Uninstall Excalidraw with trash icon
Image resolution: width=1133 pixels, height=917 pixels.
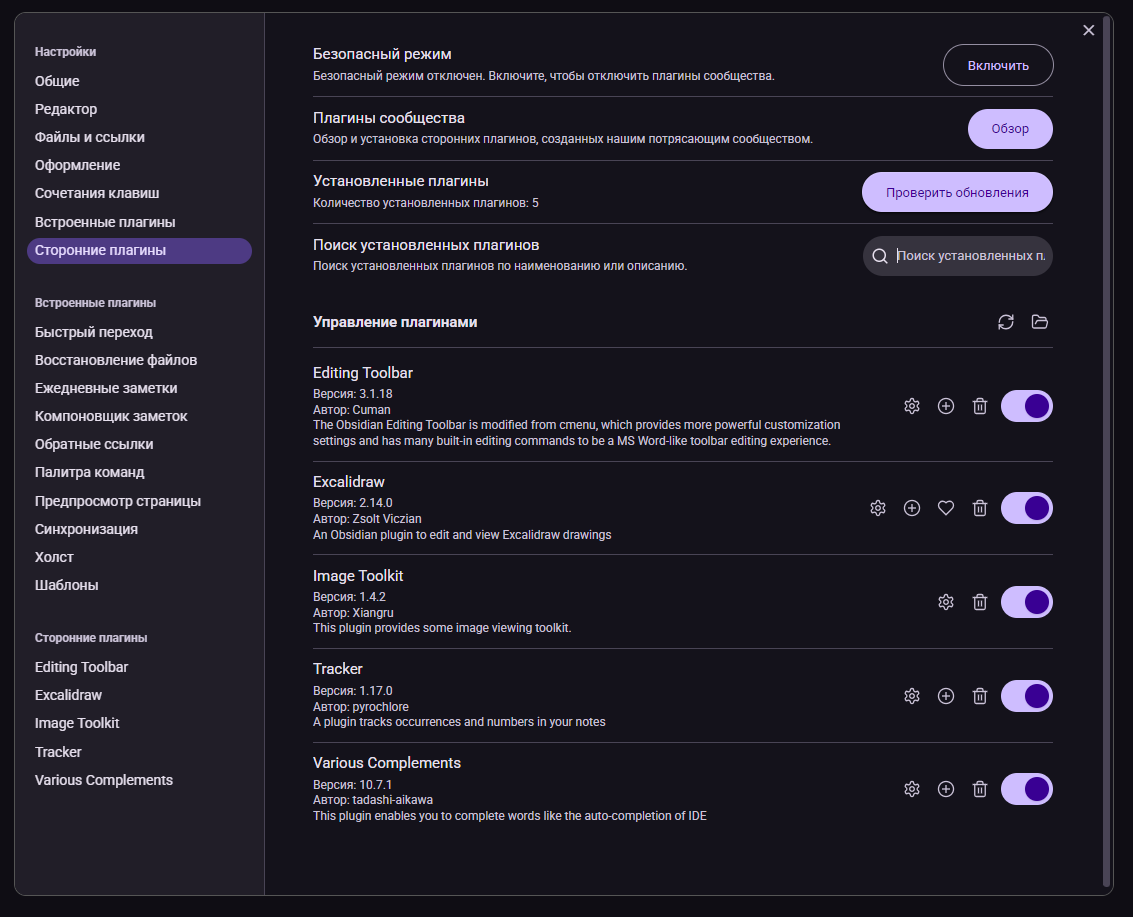[980, 508]
